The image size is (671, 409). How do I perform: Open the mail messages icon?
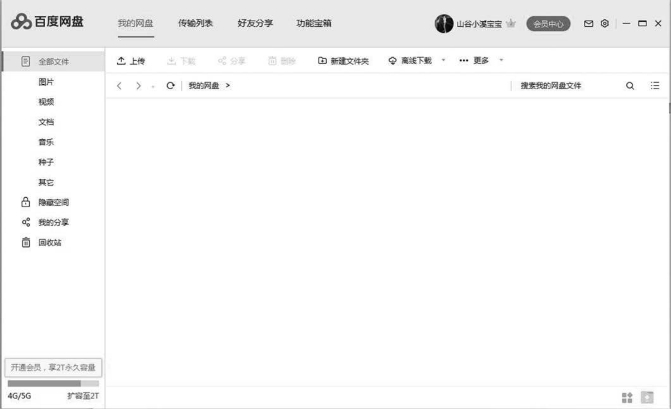(588, 24)
